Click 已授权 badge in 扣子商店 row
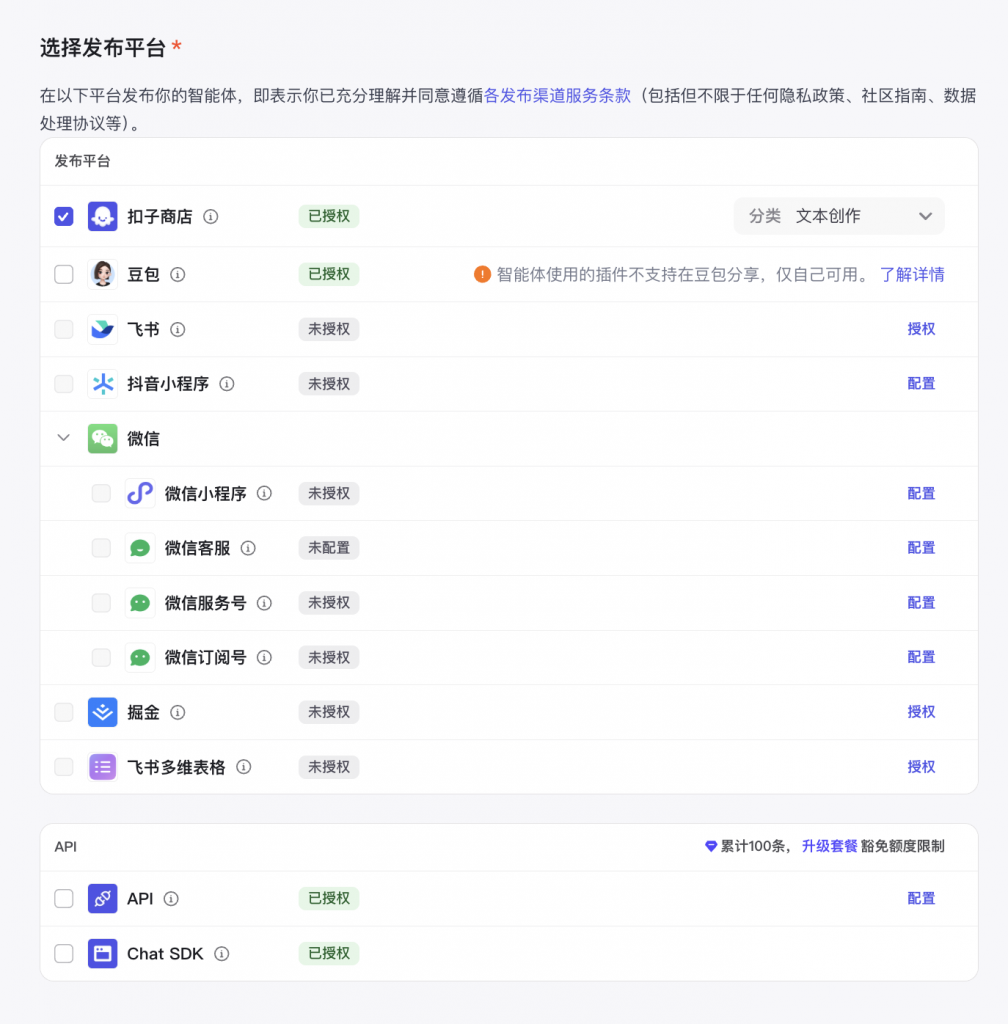 point(329,216)
